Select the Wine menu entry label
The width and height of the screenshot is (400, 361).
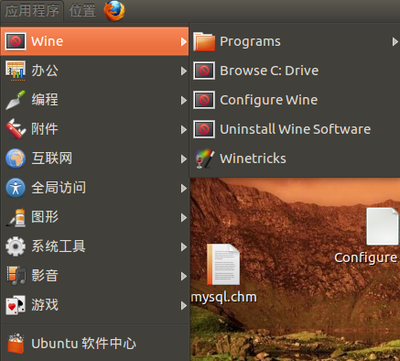point(47,41)
